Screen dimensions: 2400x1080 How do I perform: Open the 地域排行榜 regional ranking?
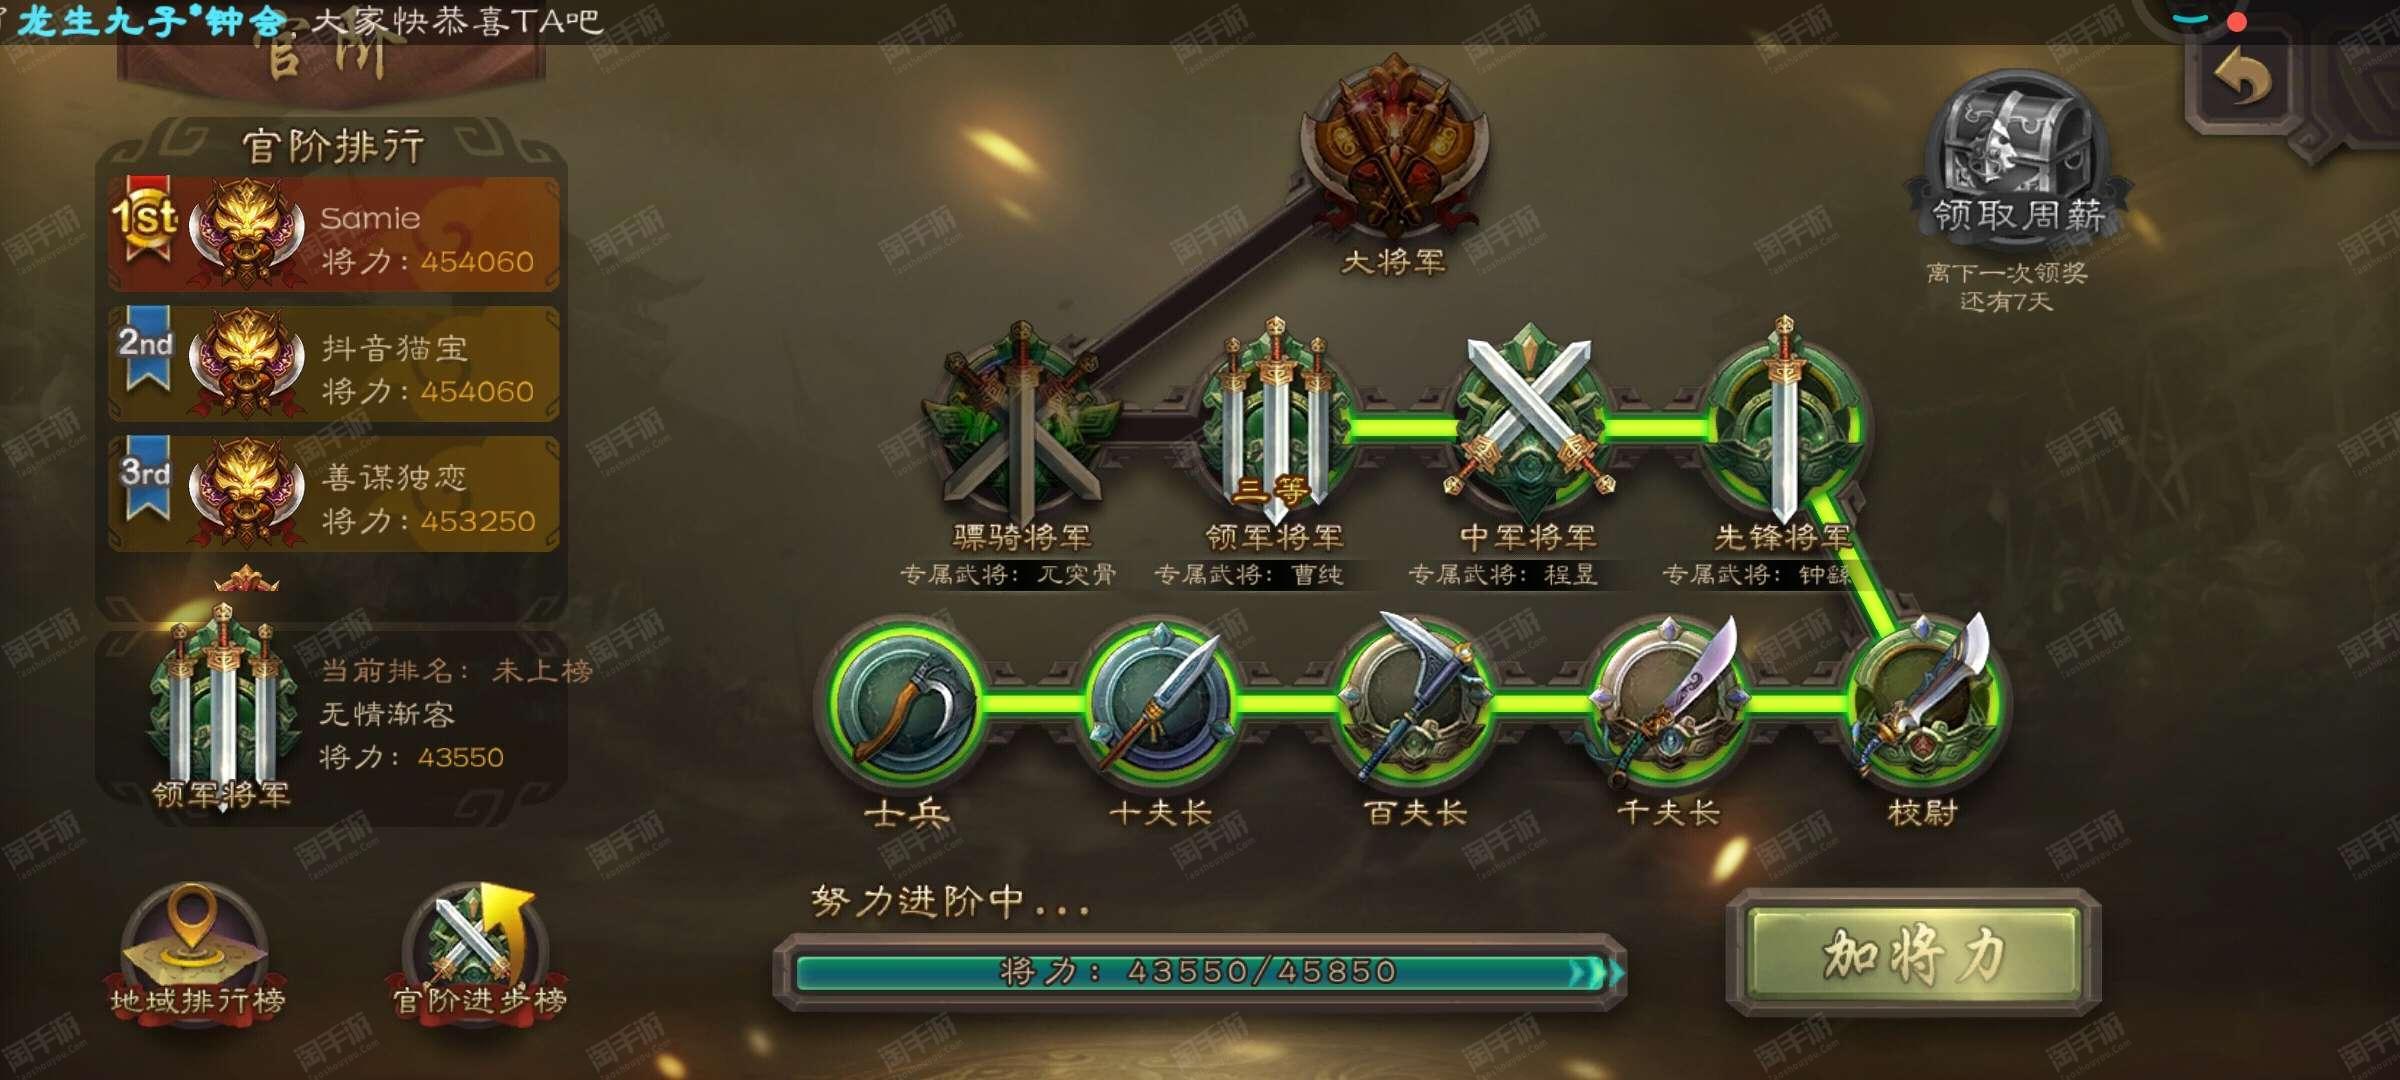click(197, 950)
